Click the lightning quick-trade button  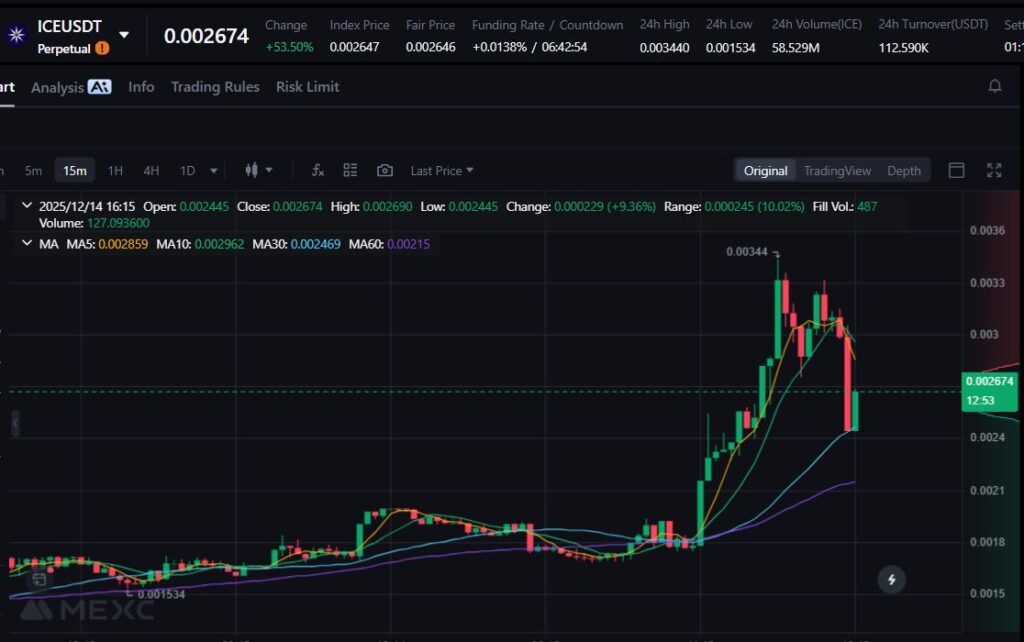tap(891, 579)
